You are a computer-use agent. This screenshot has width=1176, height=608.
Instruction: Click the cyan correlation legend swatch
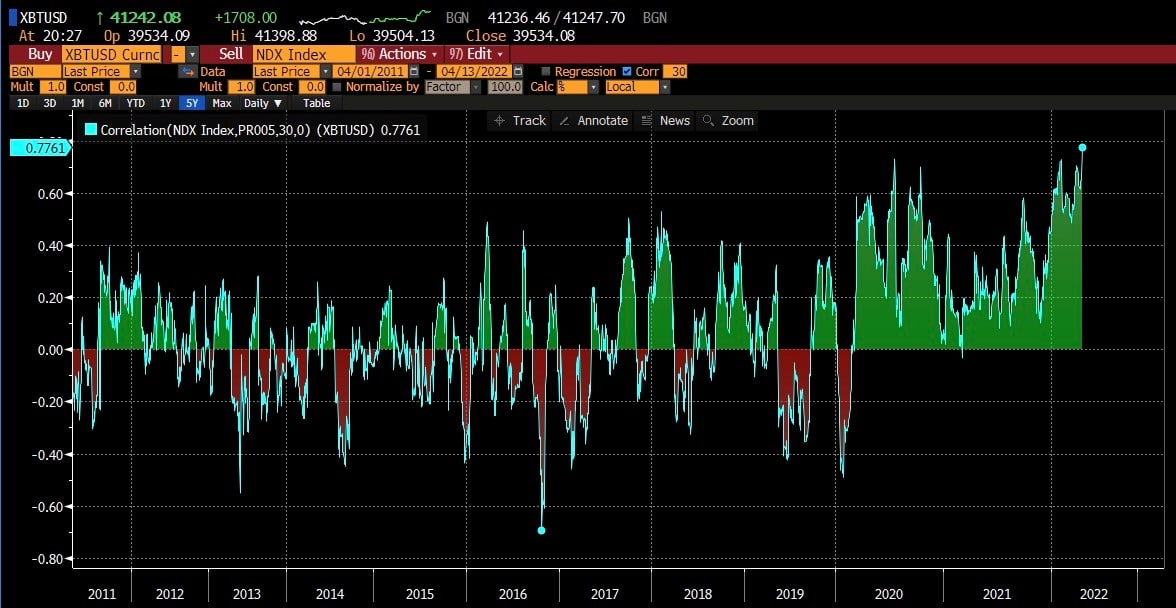(91, 129)
